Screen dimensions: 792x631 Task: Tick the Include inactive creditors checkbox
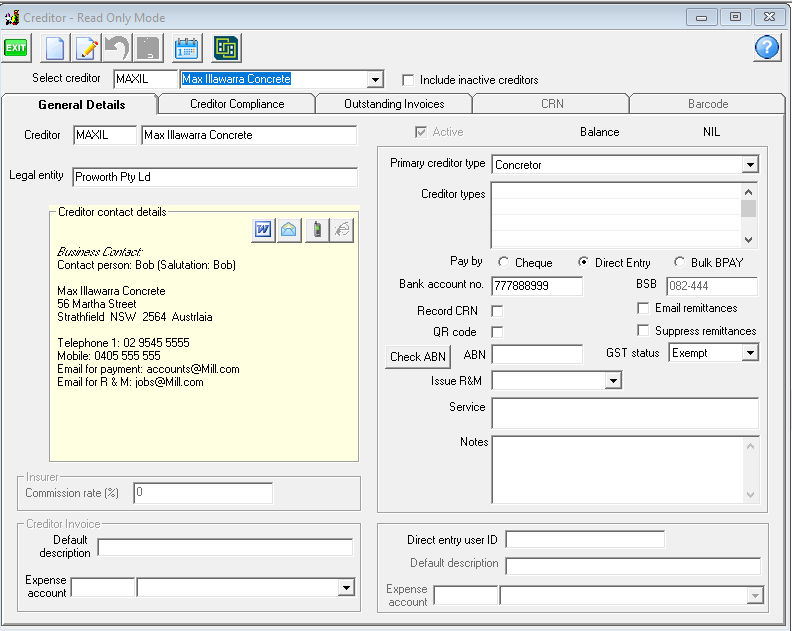pyautogui.click(x=408, y=80)
